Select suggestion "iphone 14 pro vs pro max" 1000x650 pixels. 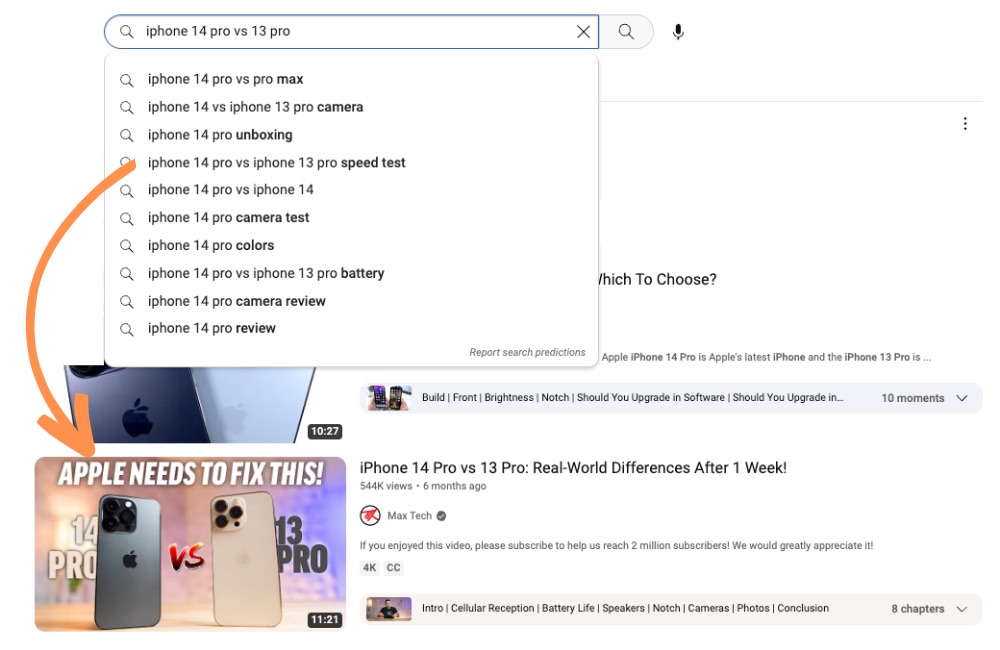click(x=351, y=79)
